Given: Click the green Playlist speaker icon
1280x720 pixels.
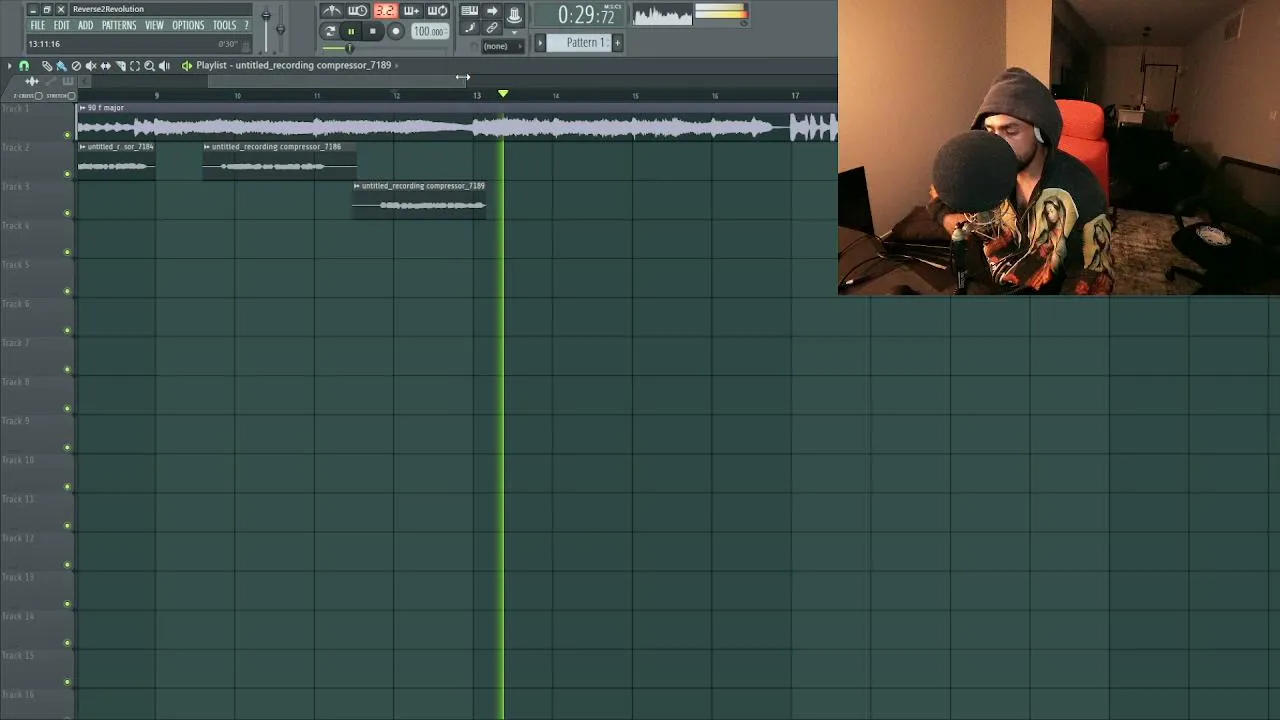Looking at the screenshot, I should tap(186, 66).
